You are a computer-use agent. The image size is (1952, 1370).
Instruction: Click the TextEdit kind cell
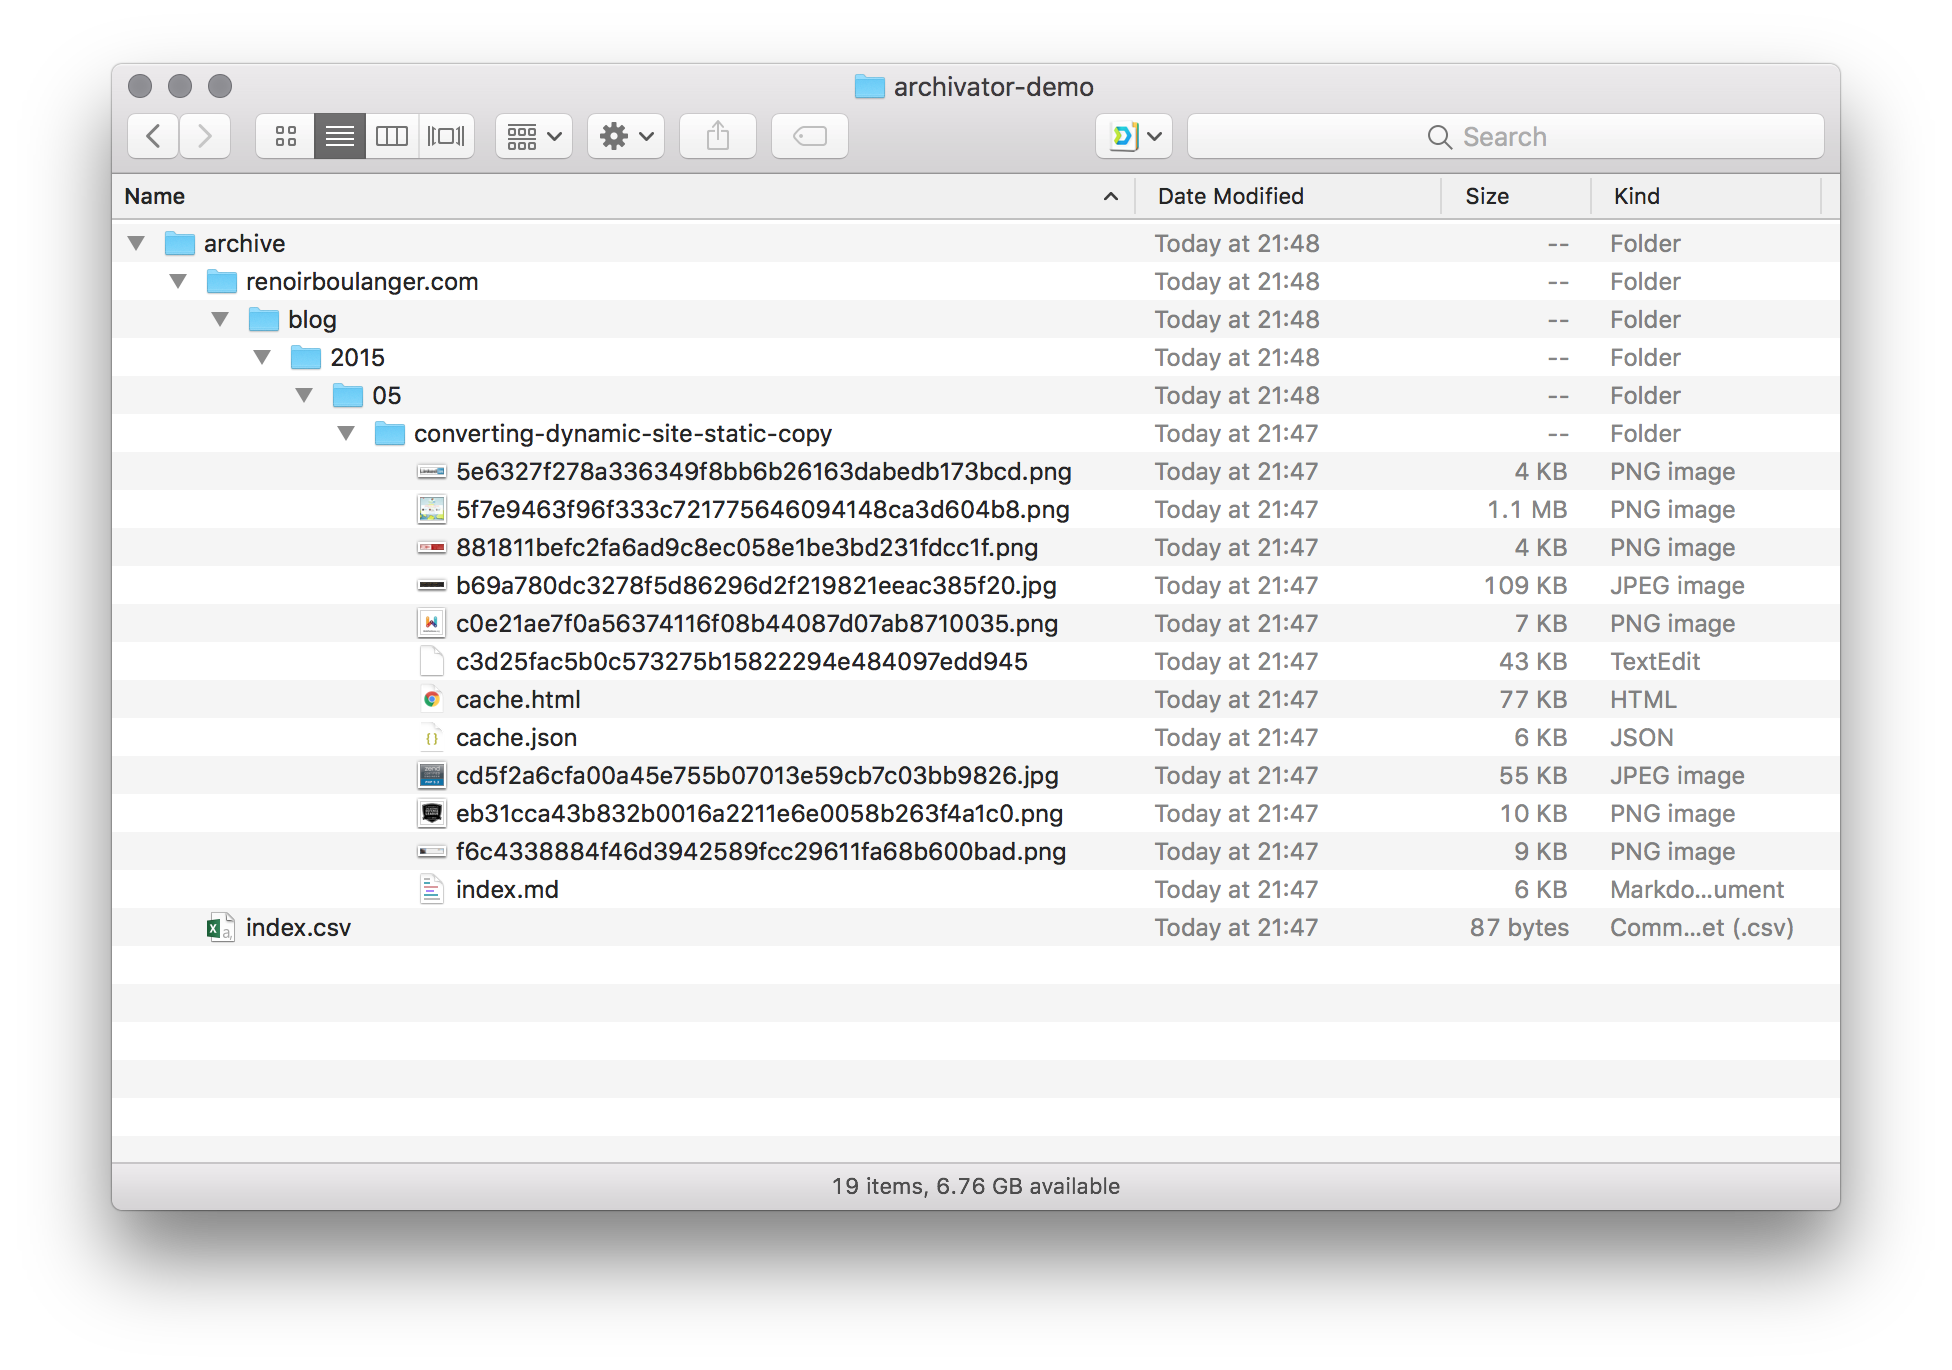(1655, 661)
